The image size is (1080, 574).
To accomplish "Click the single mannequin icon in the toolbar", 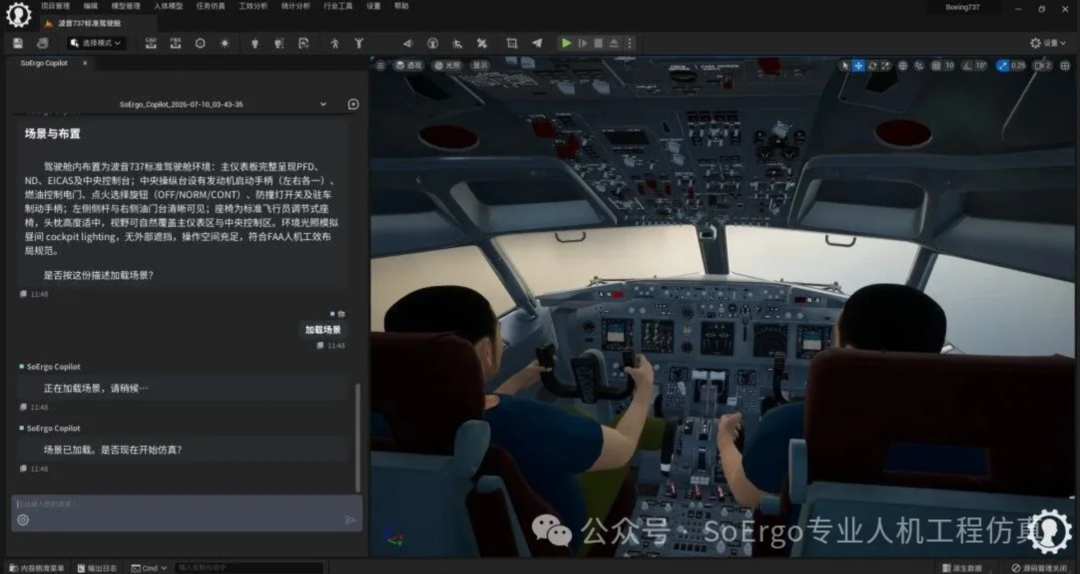I will (x=255, y=43).
